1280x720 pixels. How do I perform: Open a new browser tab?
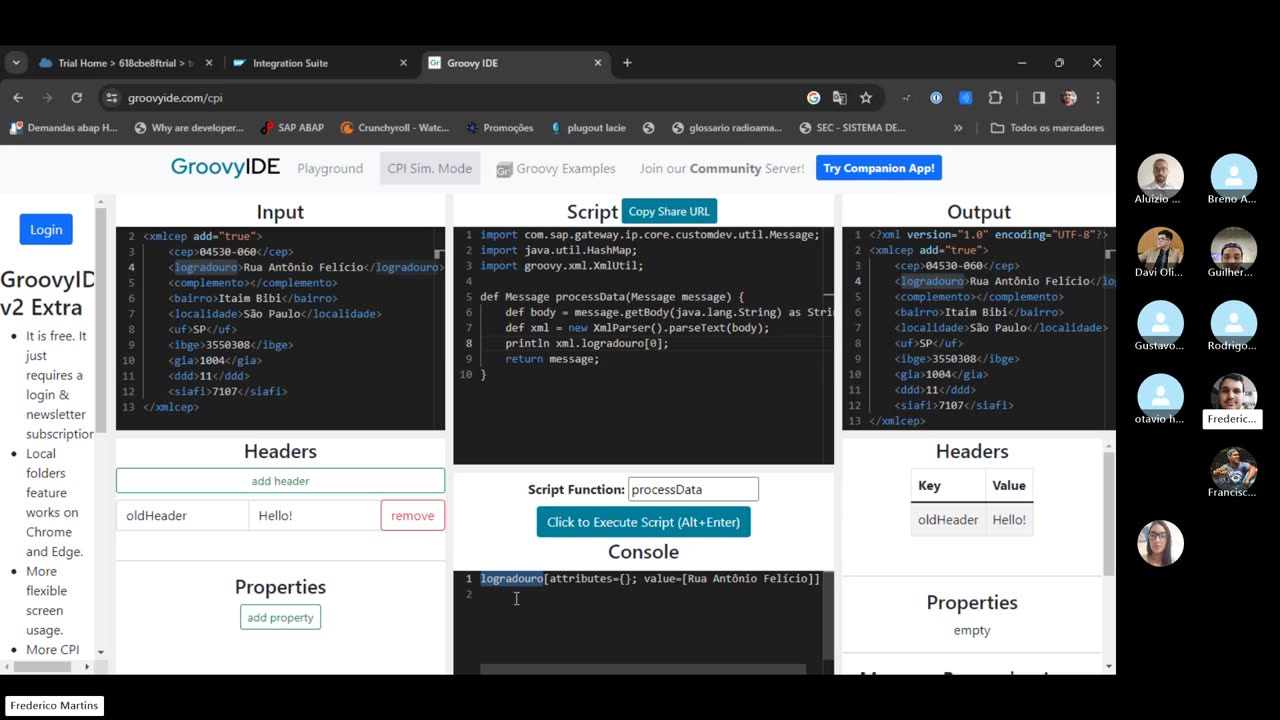[x=627, y=63]
